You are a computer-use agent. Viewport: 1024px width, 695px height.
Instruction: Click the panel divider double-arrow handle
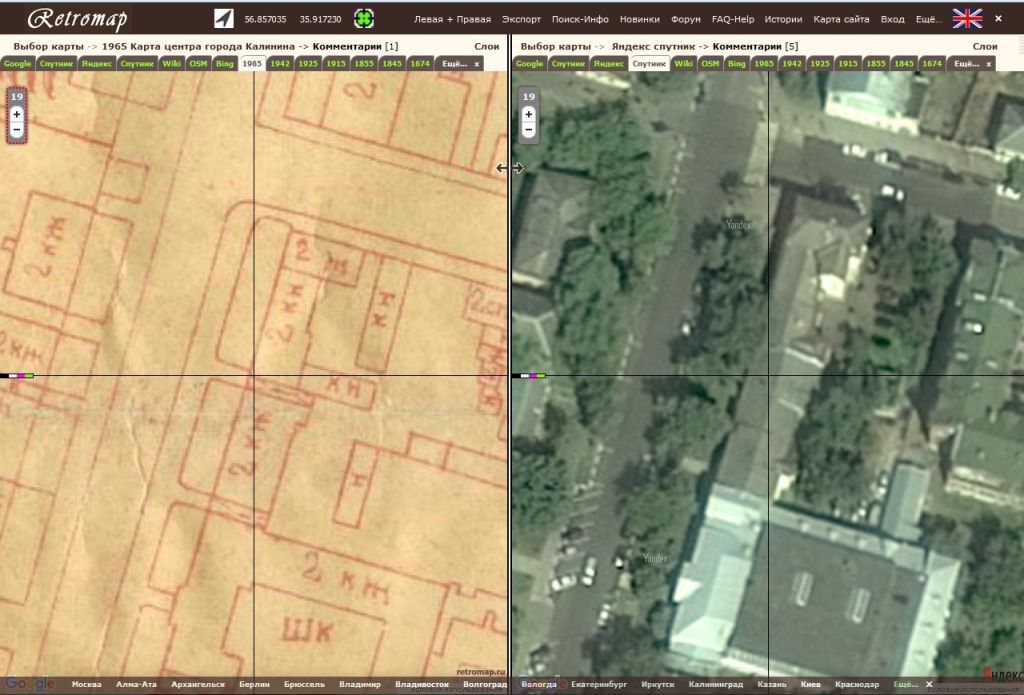point(510,168)
